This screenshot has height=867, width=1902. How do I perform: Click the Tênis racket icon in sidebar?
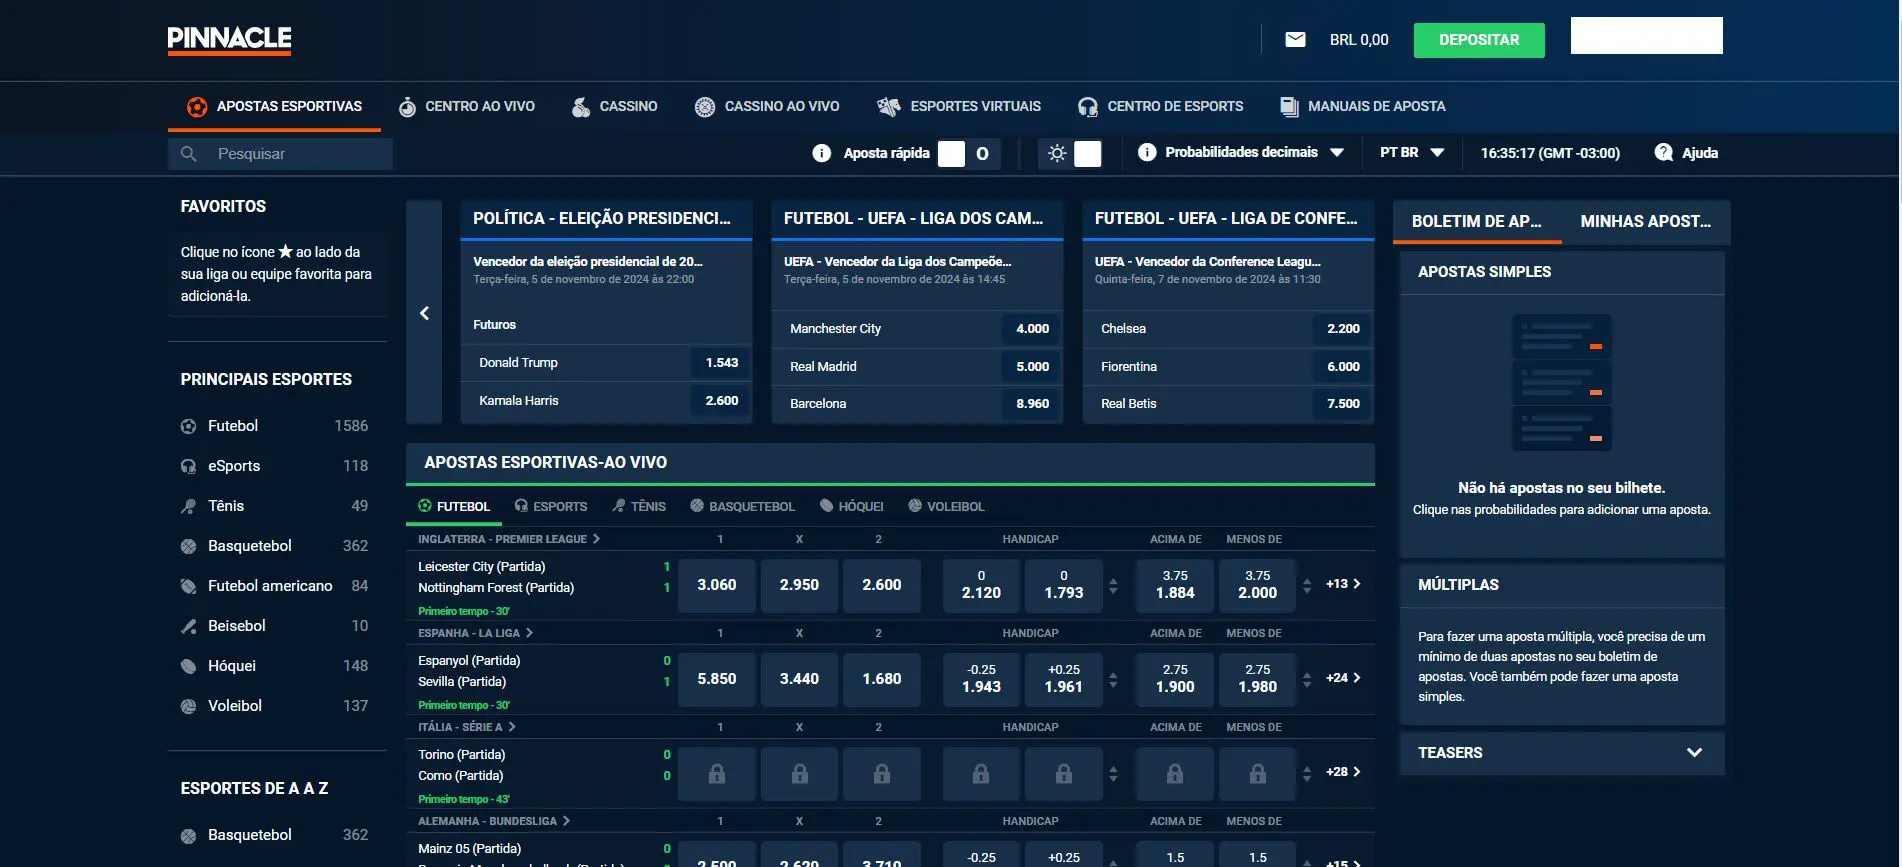click(188, 506)
